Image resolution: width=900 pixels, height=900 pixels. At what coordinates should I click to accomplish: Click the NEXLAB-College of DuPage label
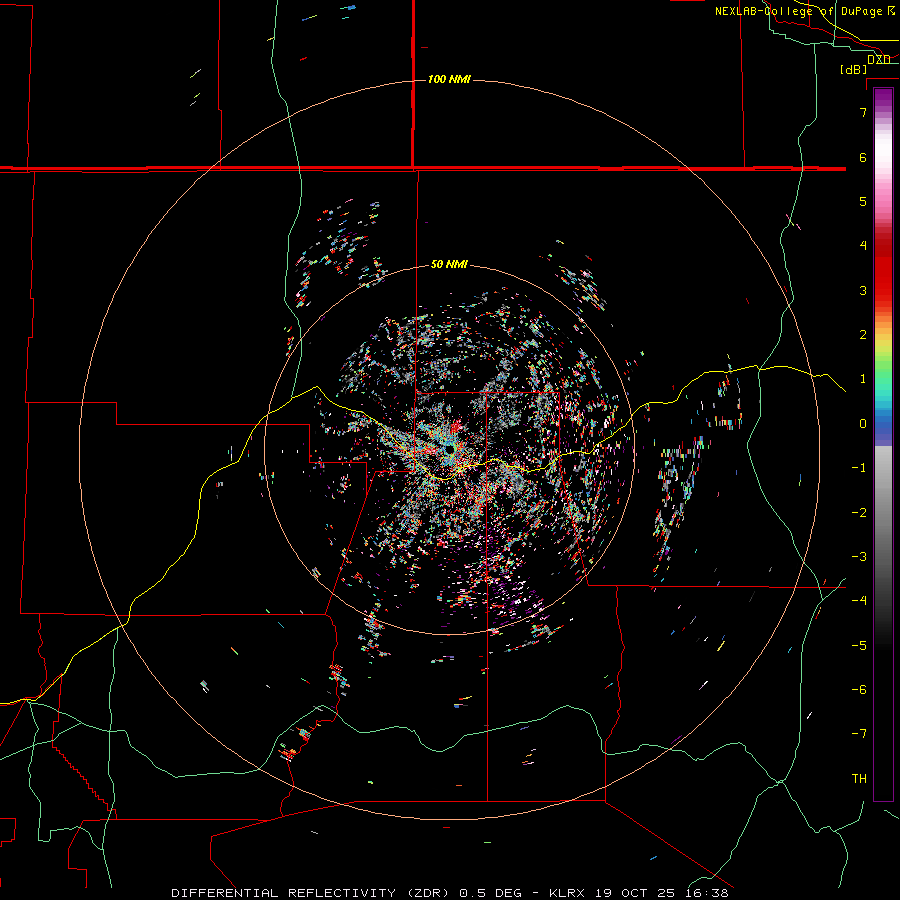pyautogui.click(x=805, y=11)
